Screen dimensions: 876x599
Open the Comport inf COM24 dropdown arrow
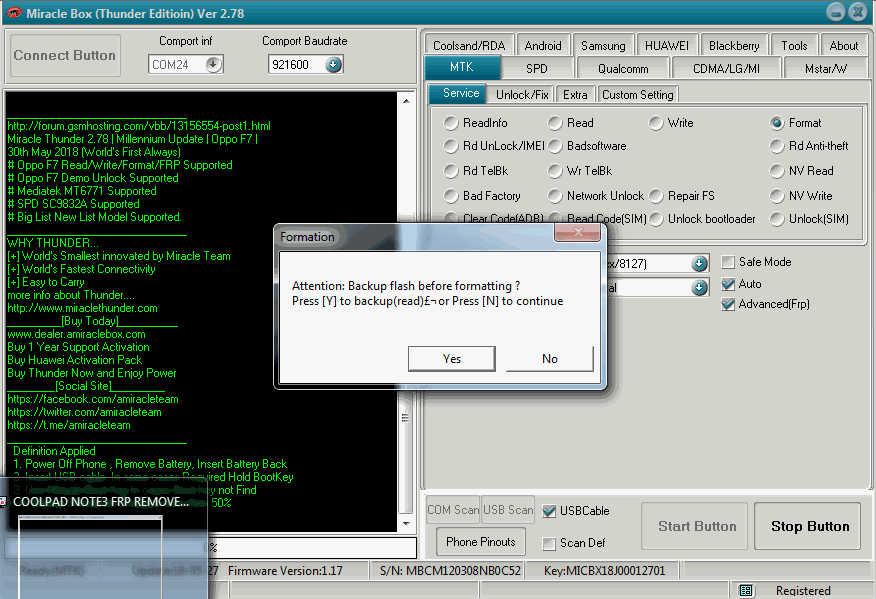[213, 65]
